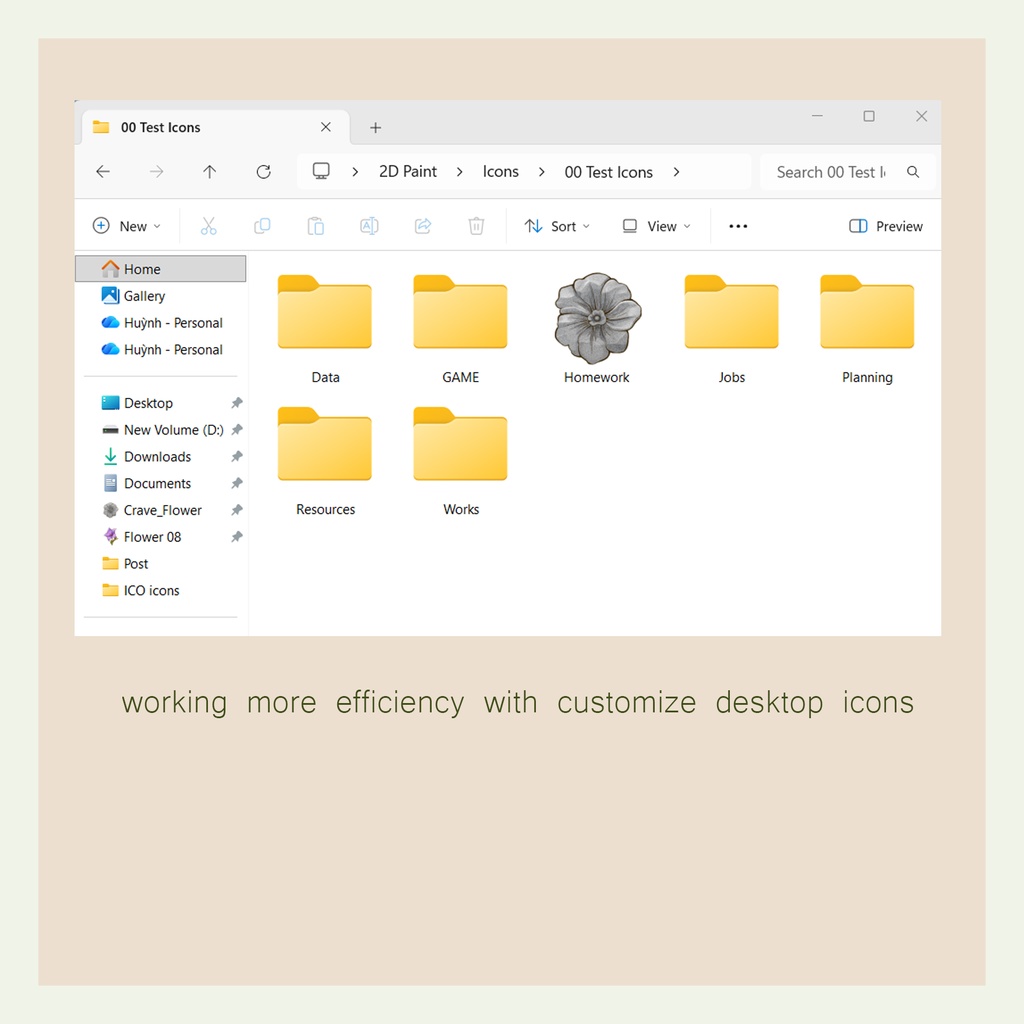Select the Cut icon on the toolbar
1024x1024 pixels.
(x=209, y=226)
